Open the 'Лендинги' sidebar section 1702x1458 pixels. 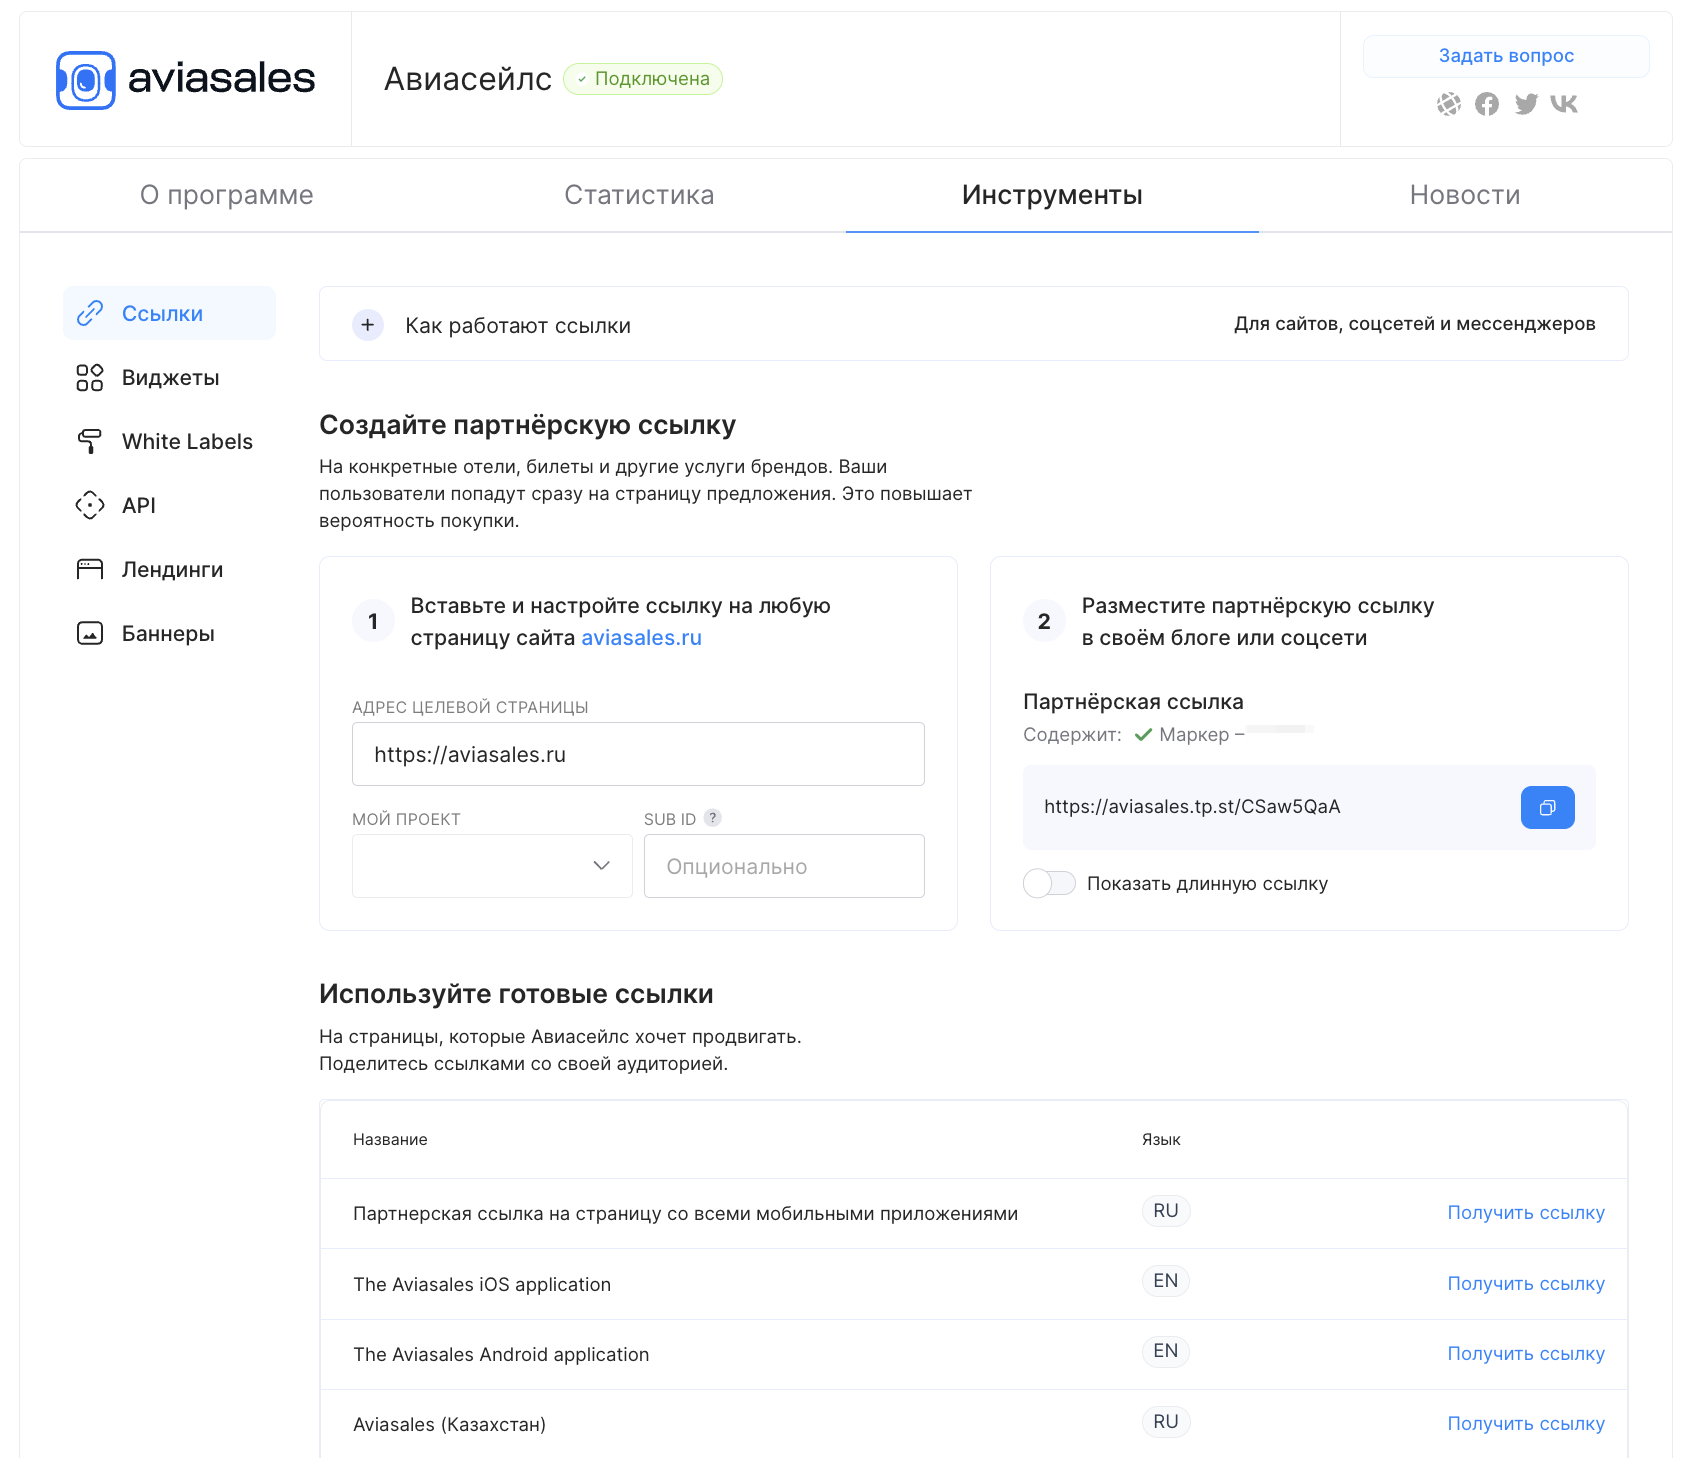point(169,569)
